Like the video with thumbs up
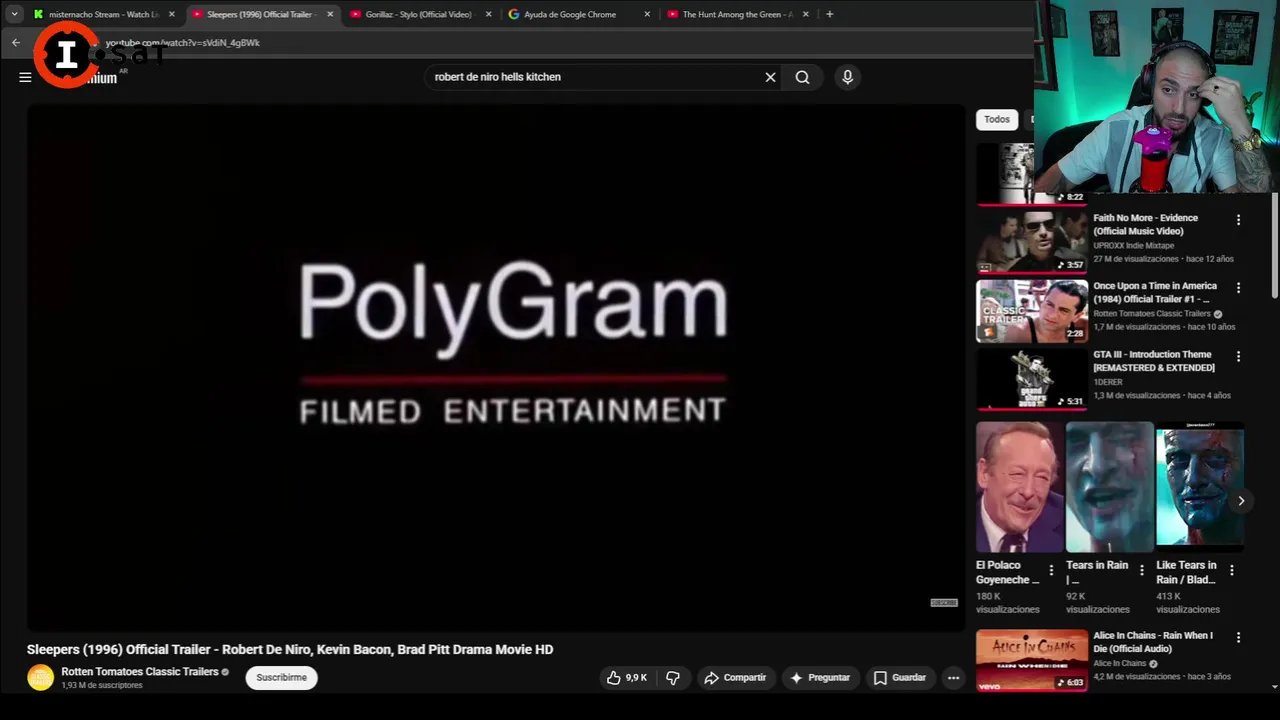1280x720 pixels. [x=627, y=678]
